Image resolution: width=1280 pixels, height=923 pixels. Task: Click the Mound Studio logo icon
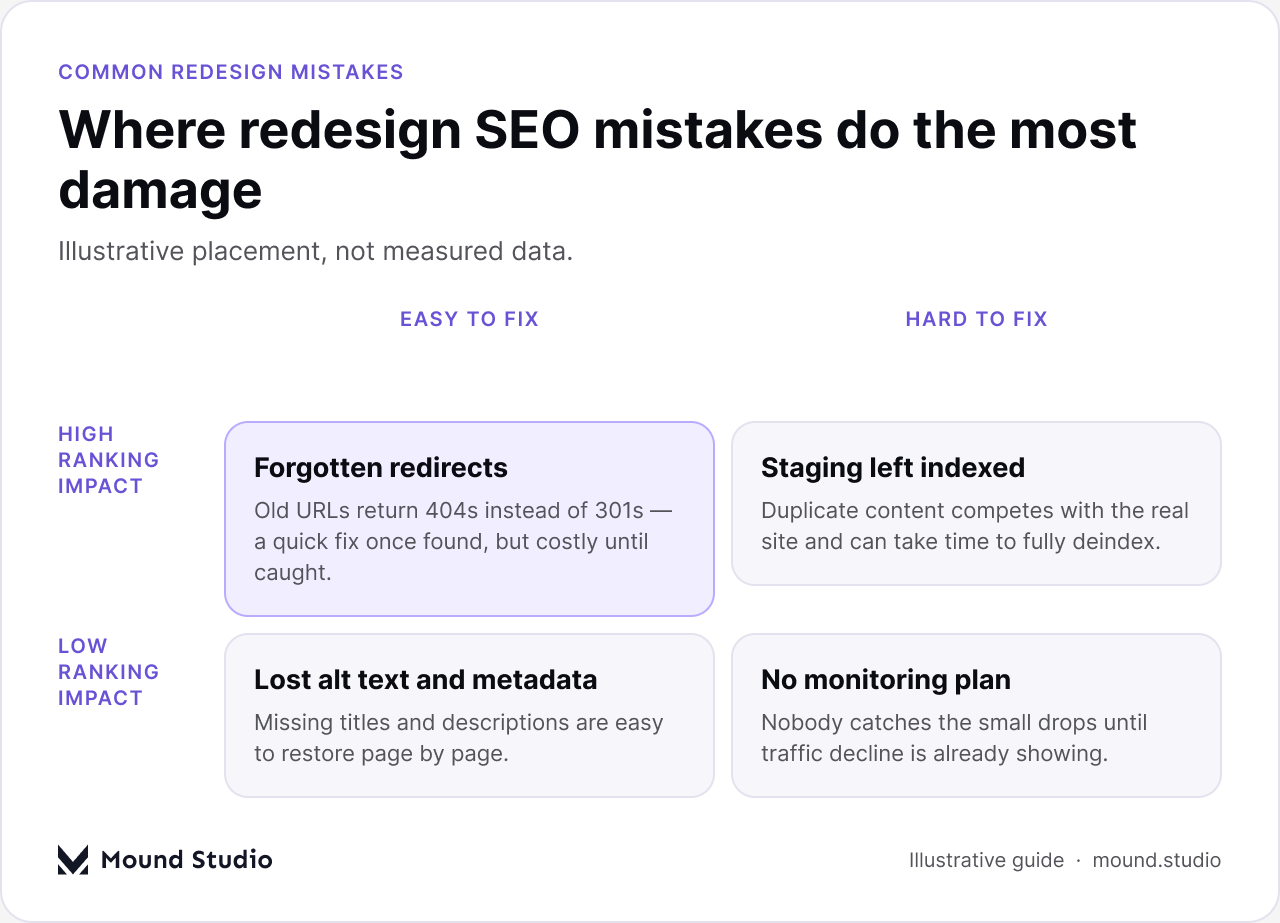tap(73, 860)
